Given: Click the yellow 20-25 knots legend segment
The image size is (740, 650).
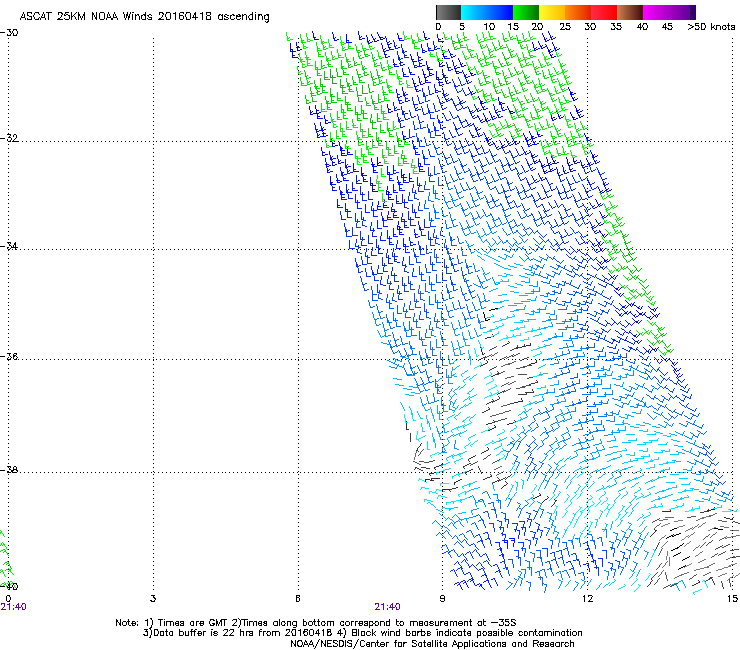Looking at the screenshot, I should (552, 12).
